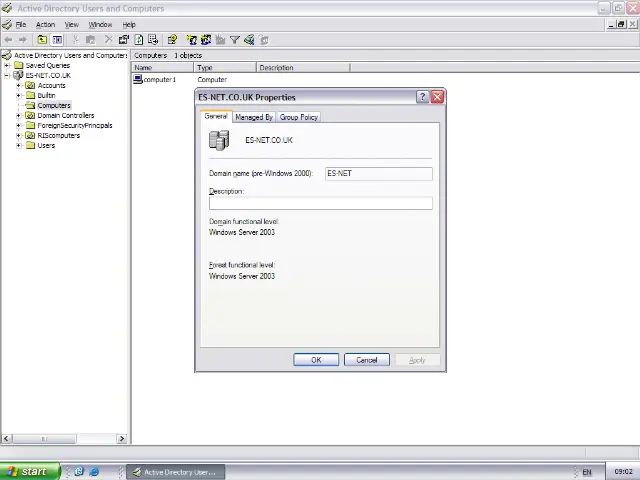
Task: Expand the Saved Queries node
Action: [7, 65]
